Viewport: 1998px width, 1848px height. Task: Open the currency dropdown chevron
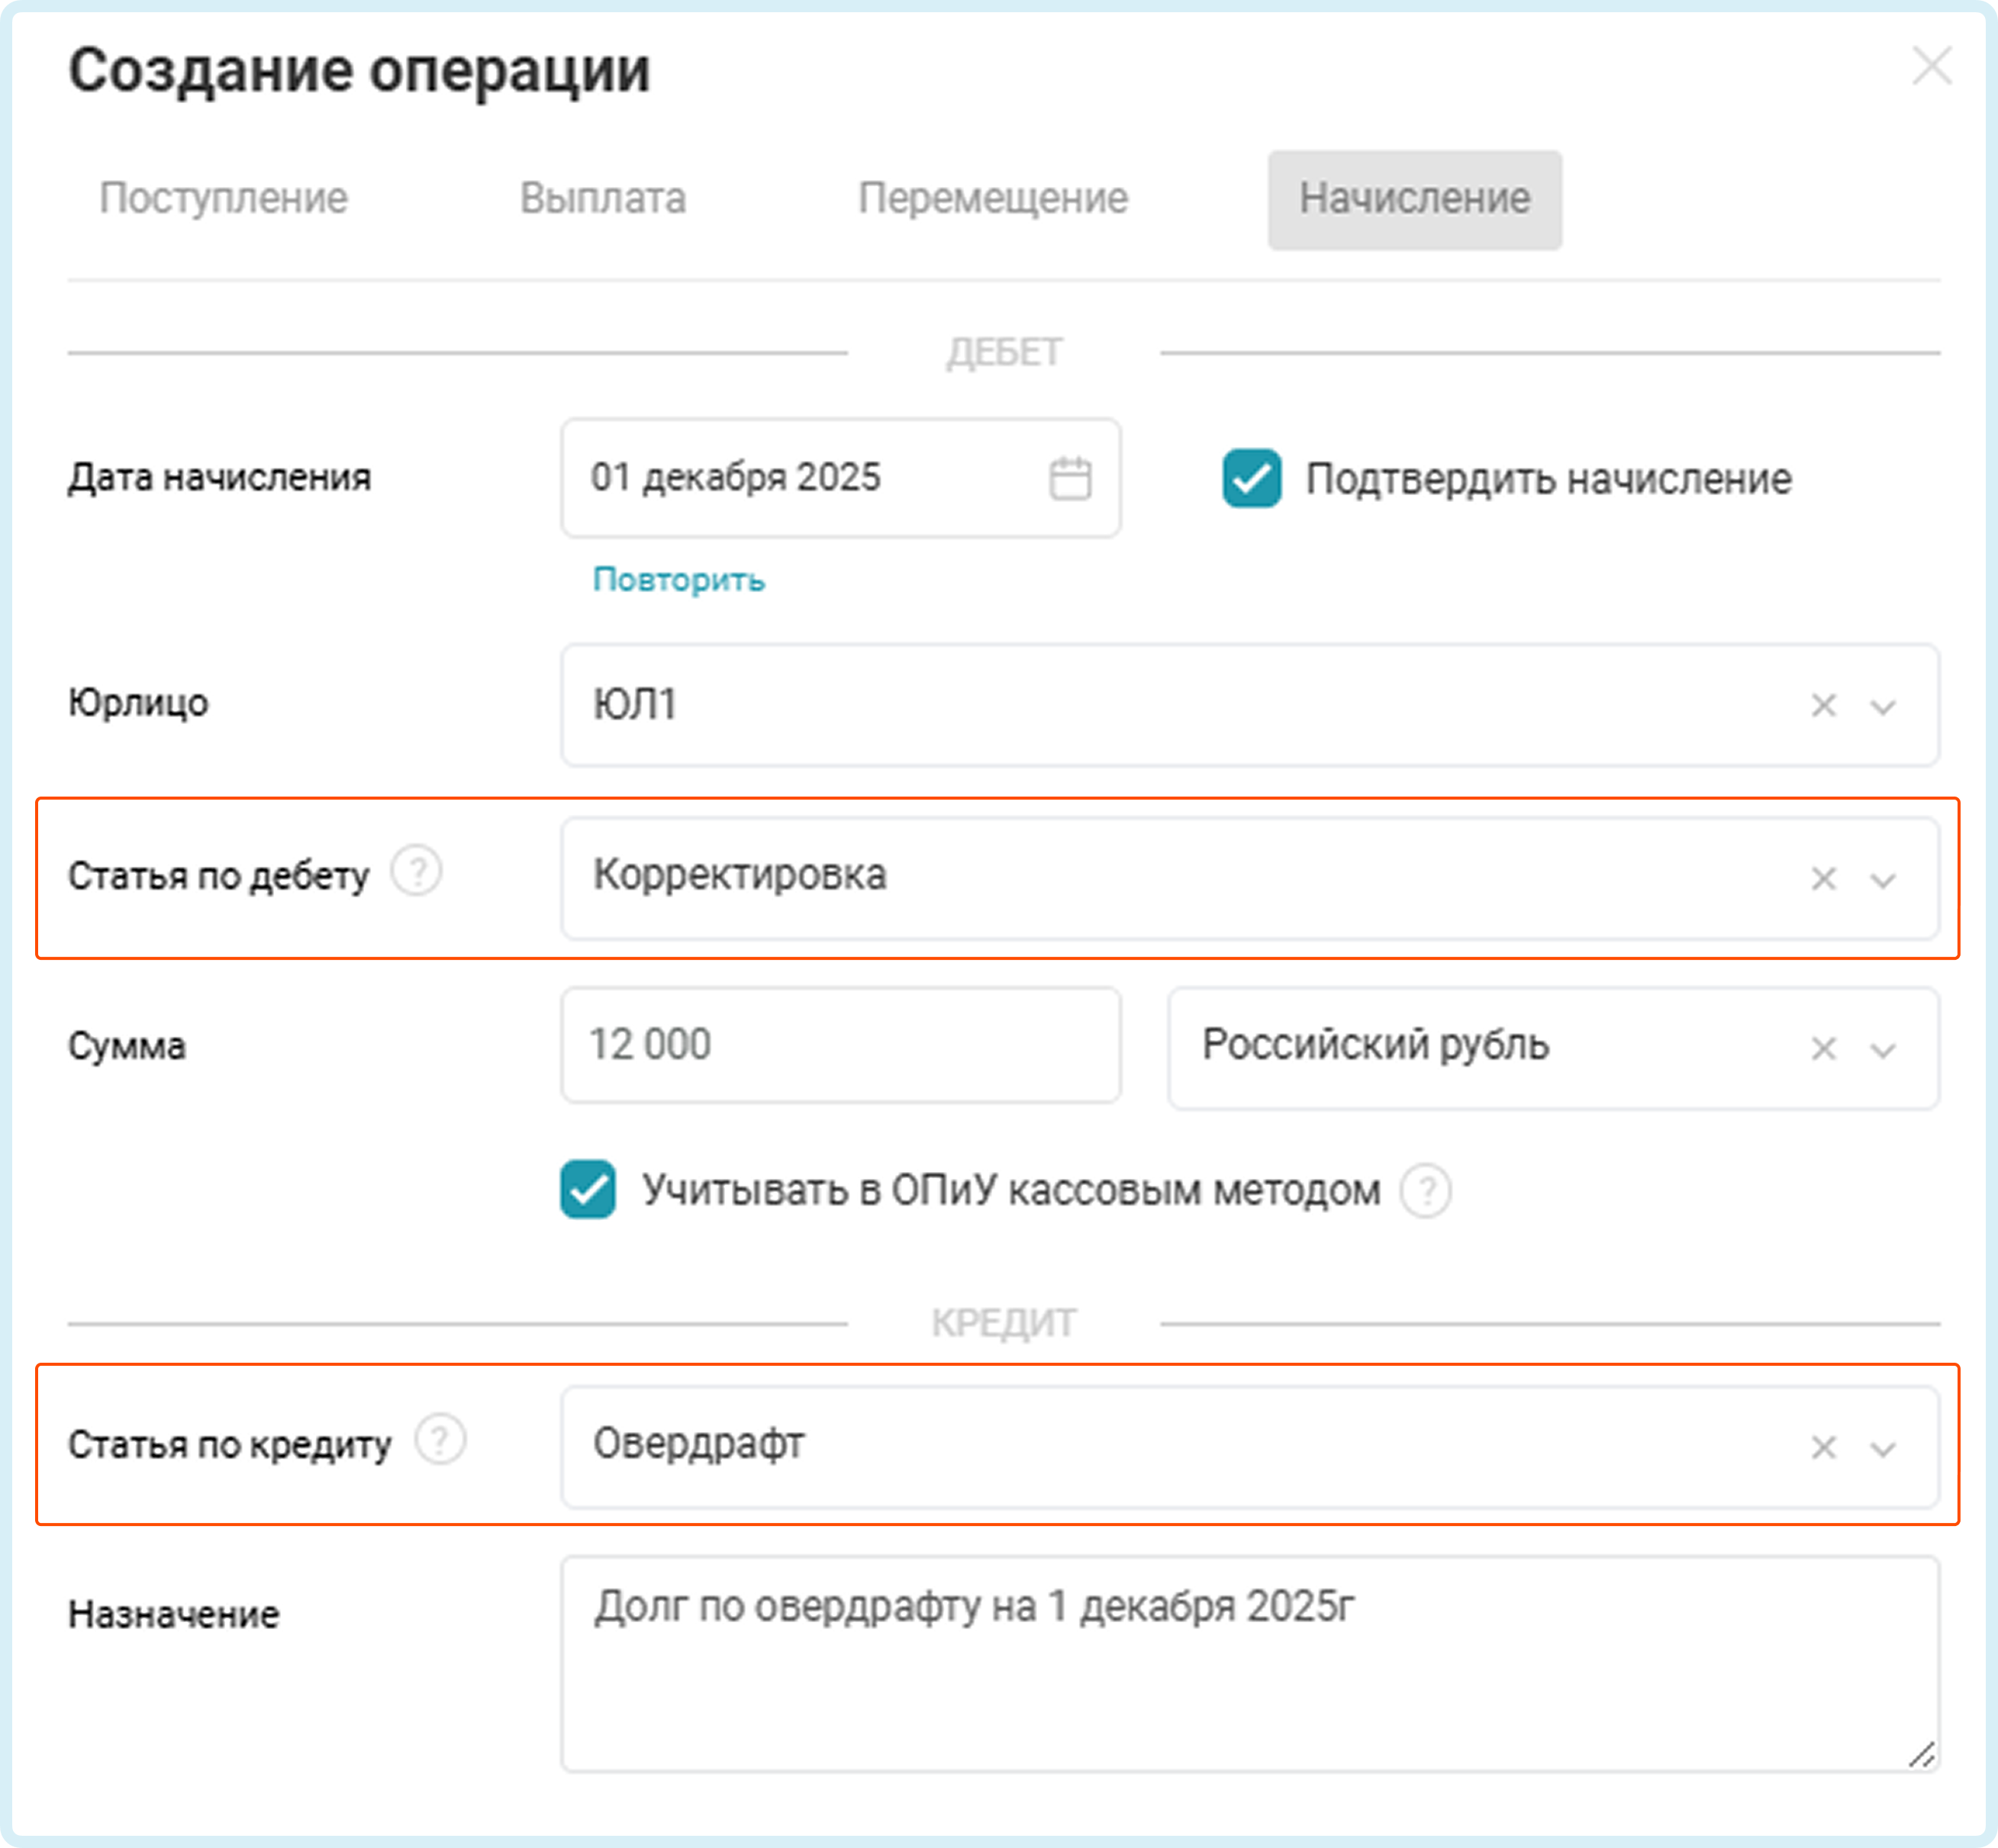1883,1050
